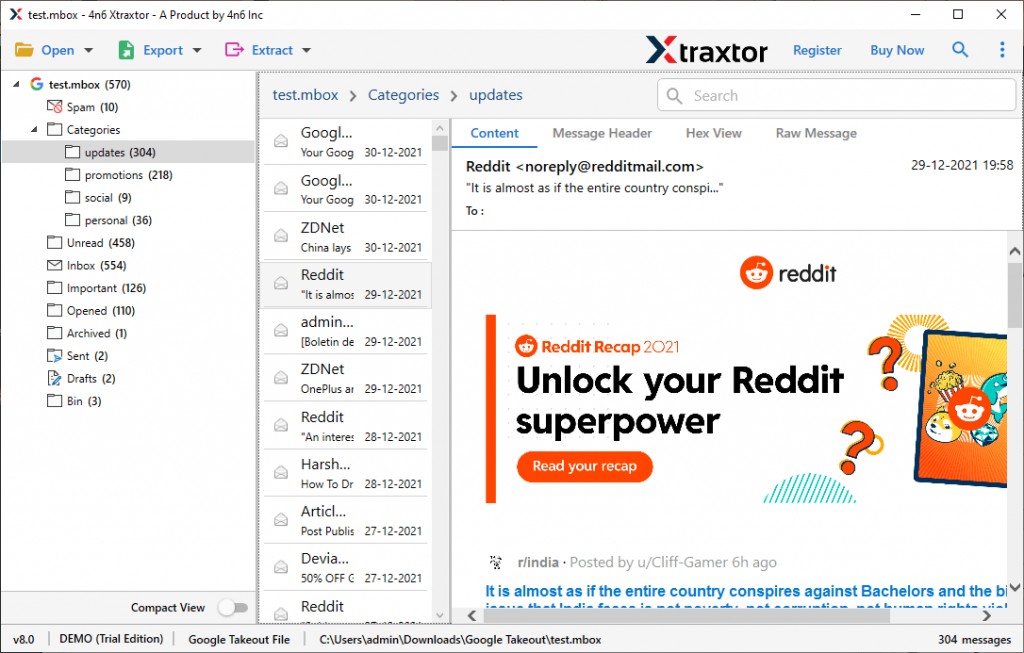The image size is (1024, 653).
Task: Open the Articl Post Publis email
Action: (x=346, y=520)
